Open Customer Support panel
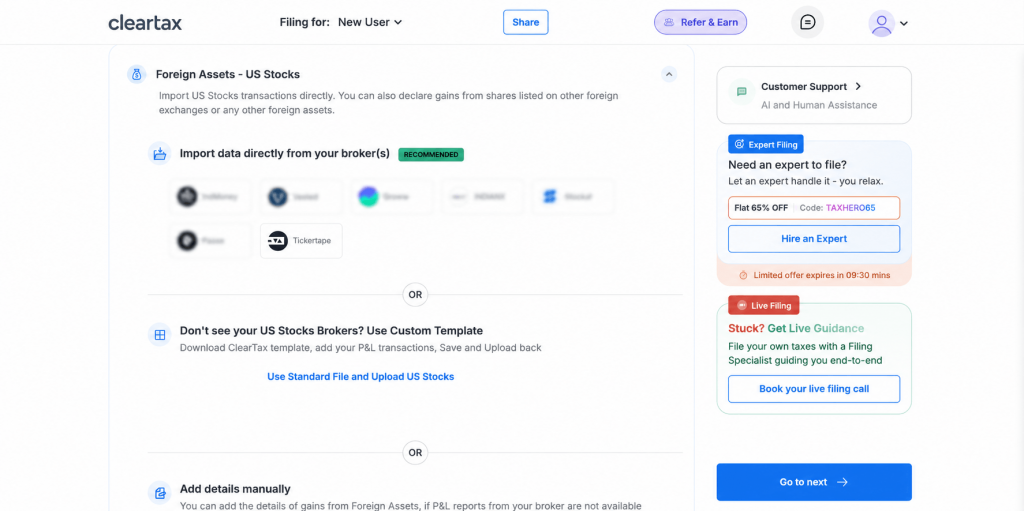This screenshot has height=511, width=1024. coord(814,95)
